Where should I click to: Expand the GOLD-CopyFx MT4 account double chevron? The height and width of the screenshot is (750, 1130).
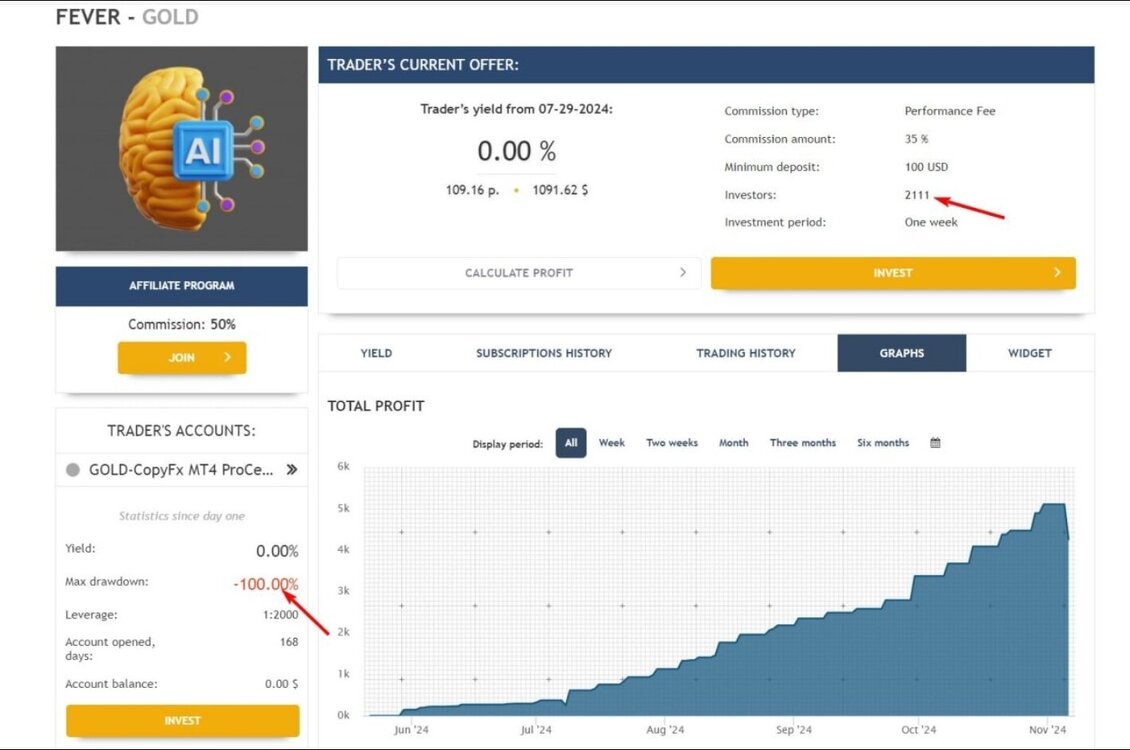tap(291, 470)
